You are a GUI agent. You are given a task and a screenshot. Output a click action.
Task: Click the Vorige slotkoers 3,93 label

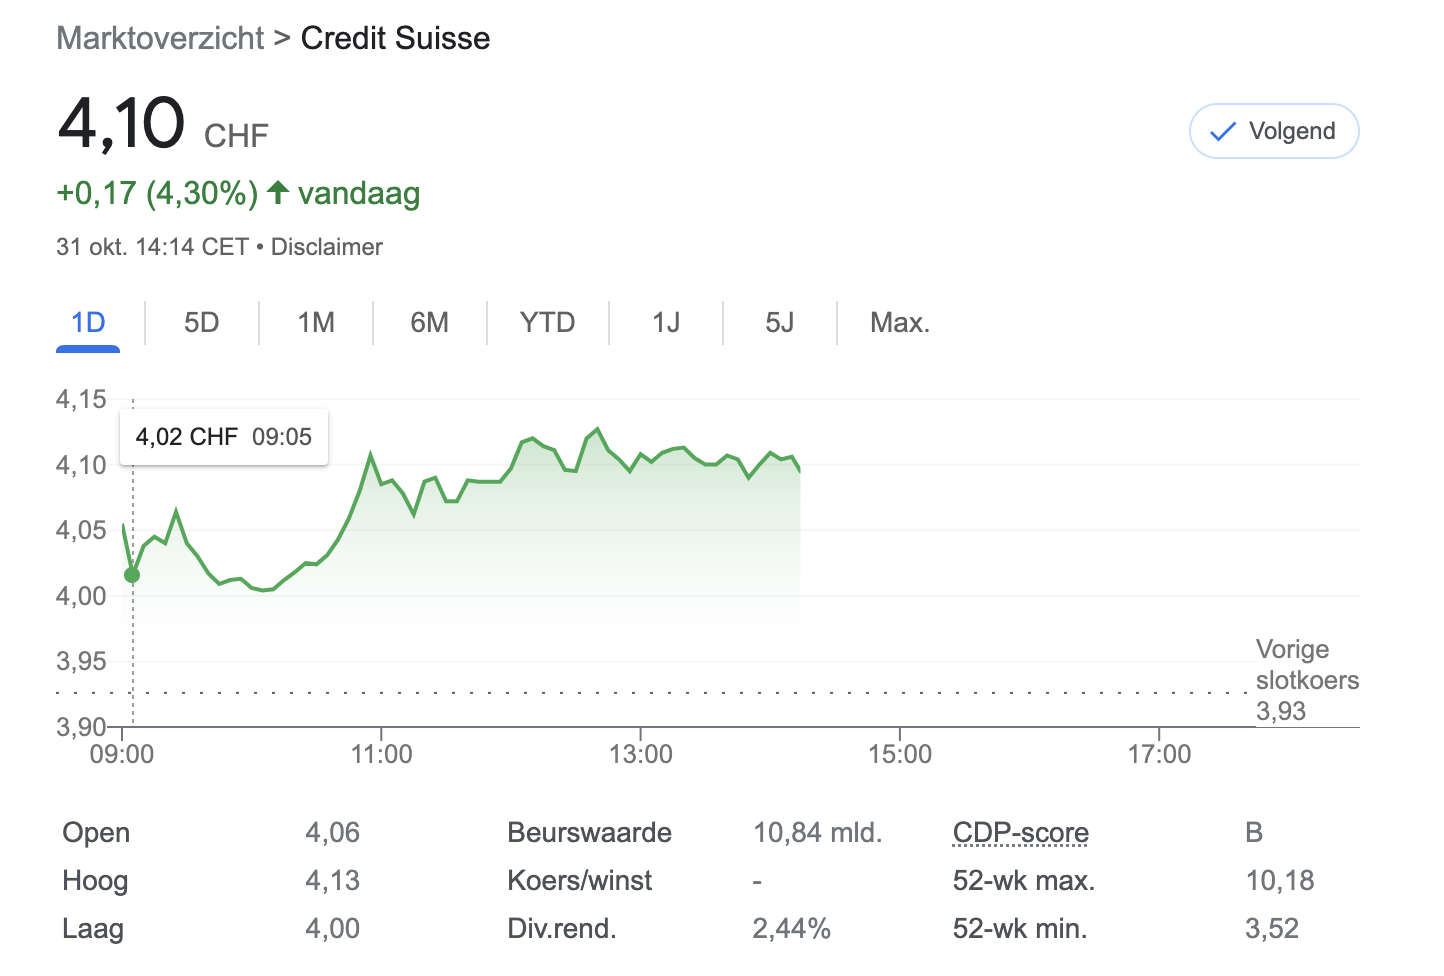point(1306,680)
